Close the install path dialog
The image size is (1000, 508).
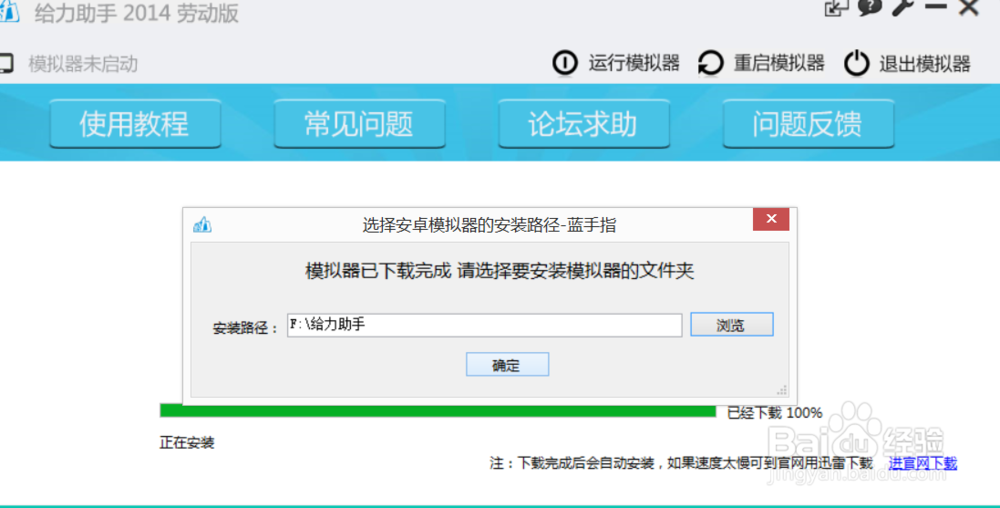pyautogui.click(x=771, y=219)
